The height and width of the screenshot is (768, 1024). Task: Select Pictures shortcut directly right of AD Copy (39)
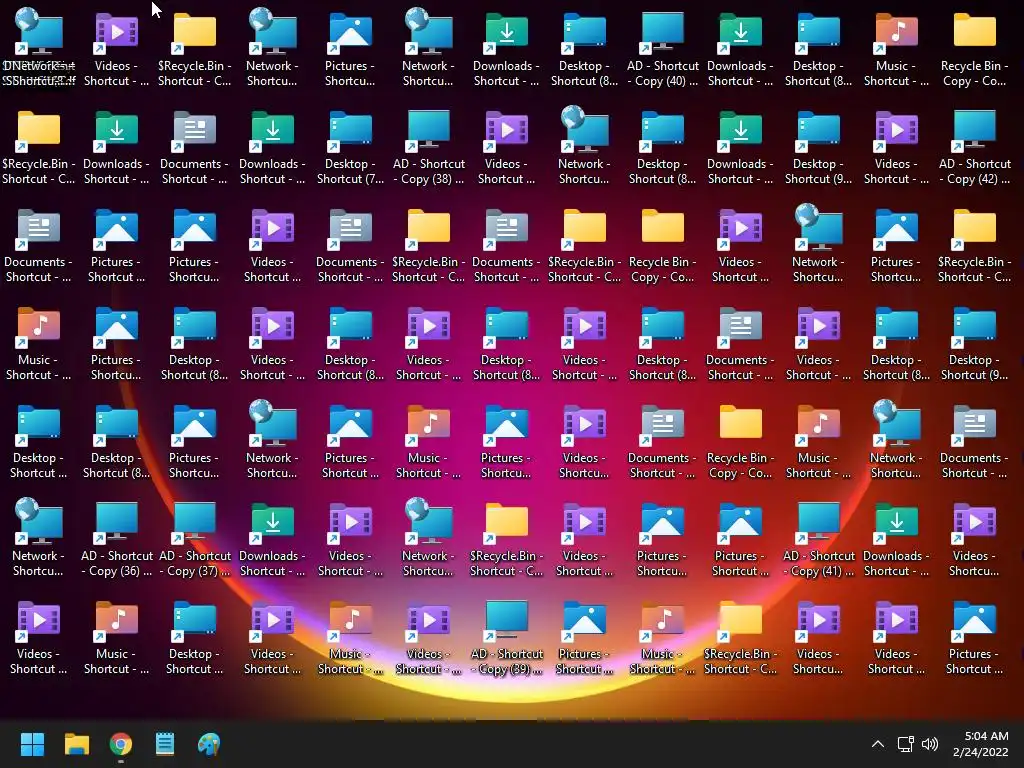(x=584, y=637)
